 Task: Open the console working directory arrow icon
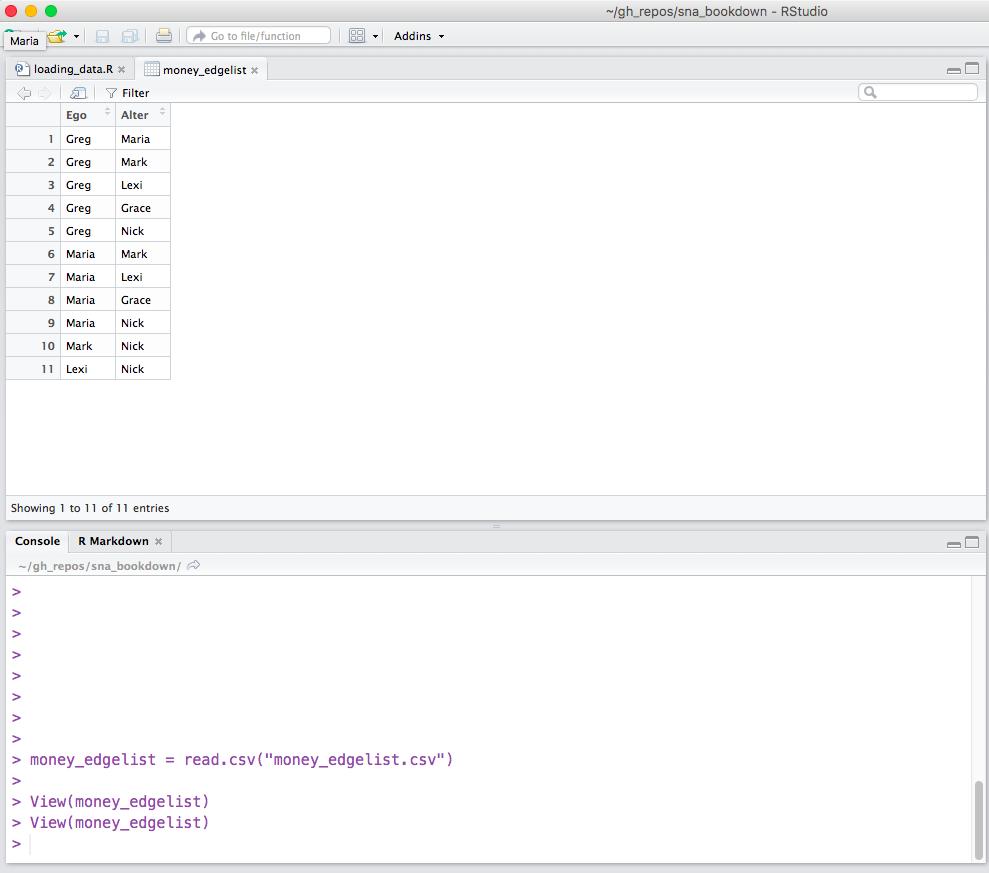pos(194,566)
